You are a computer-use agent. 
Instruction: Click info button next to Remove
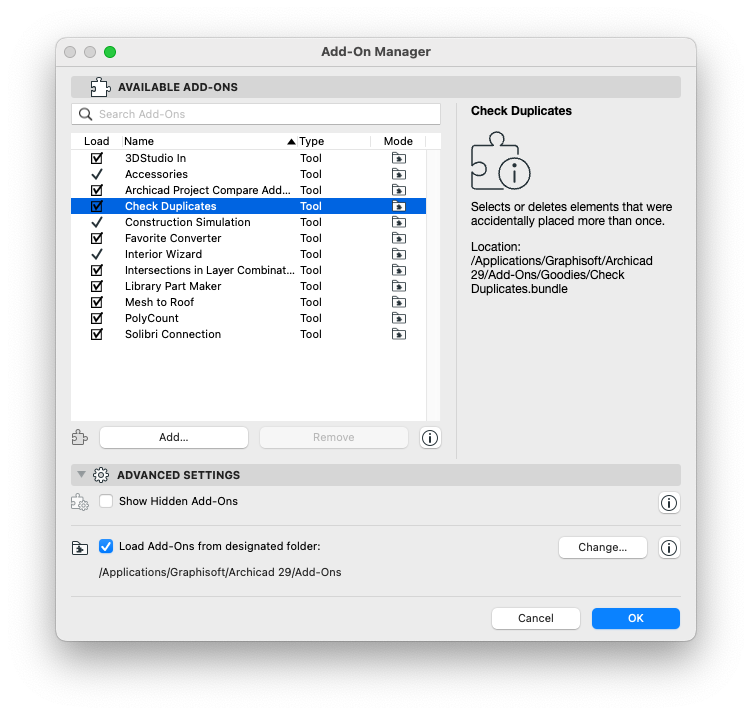430,437
